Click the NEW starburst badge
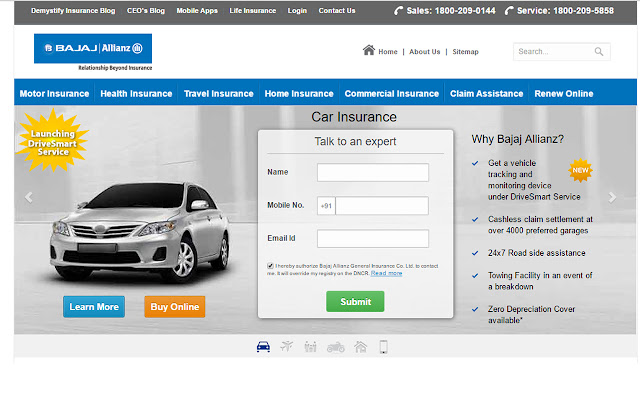The height and width of the screenshot is (400, 640). pyautogui.click(x=580, y=170)
